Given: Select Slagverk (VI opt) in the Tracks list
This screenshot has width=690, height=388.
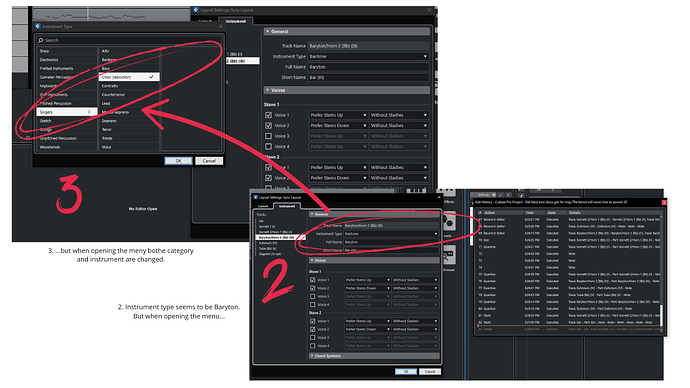Looking at the screenshot, I should pos(280,254).
